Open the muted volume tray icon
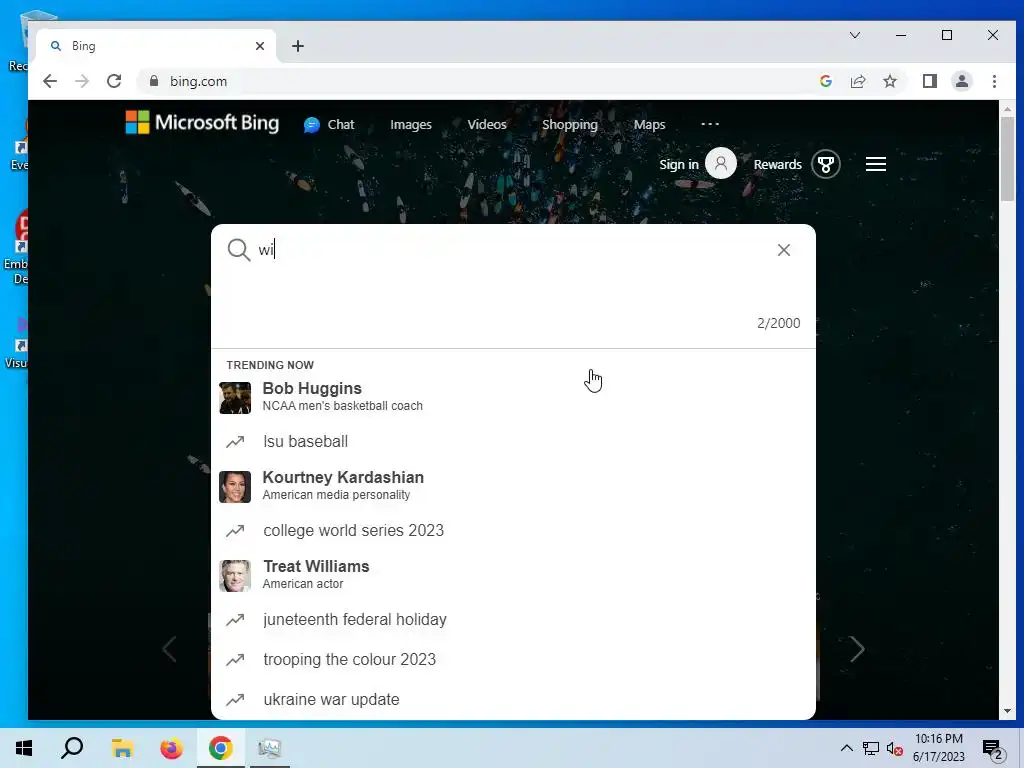 (x=895, y=748)
